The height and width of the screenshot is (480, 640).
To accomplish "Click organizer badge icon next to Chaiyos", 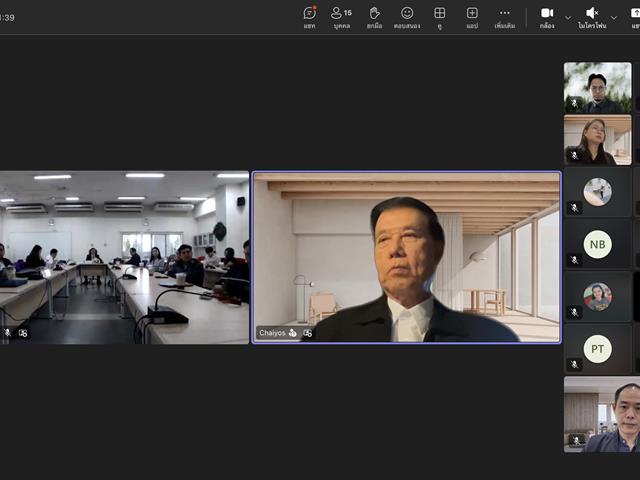I will (x=293, y=333).
